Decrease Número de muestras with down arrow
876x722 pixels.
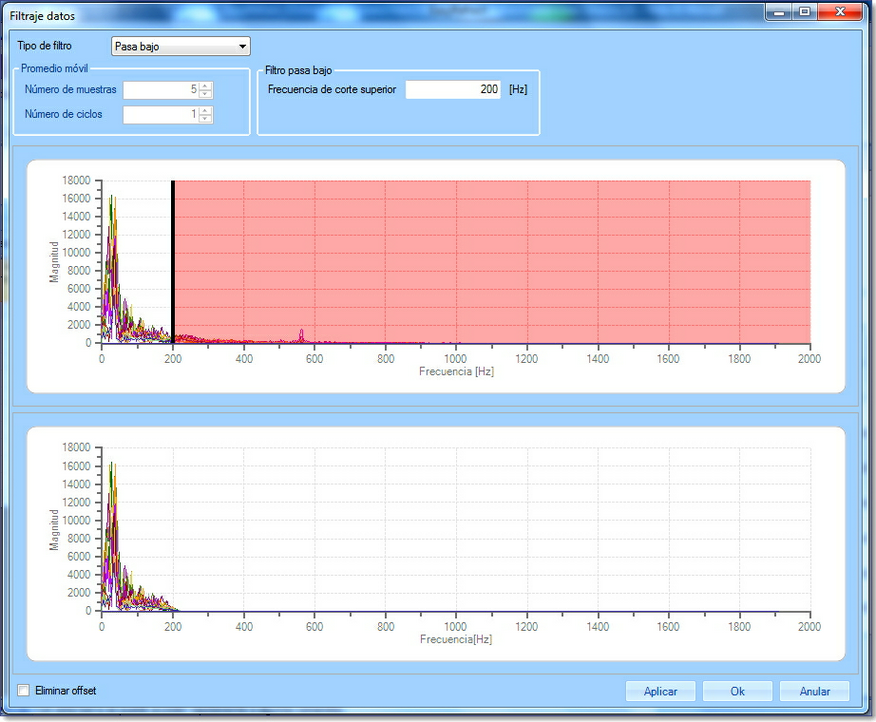point(206,94)
